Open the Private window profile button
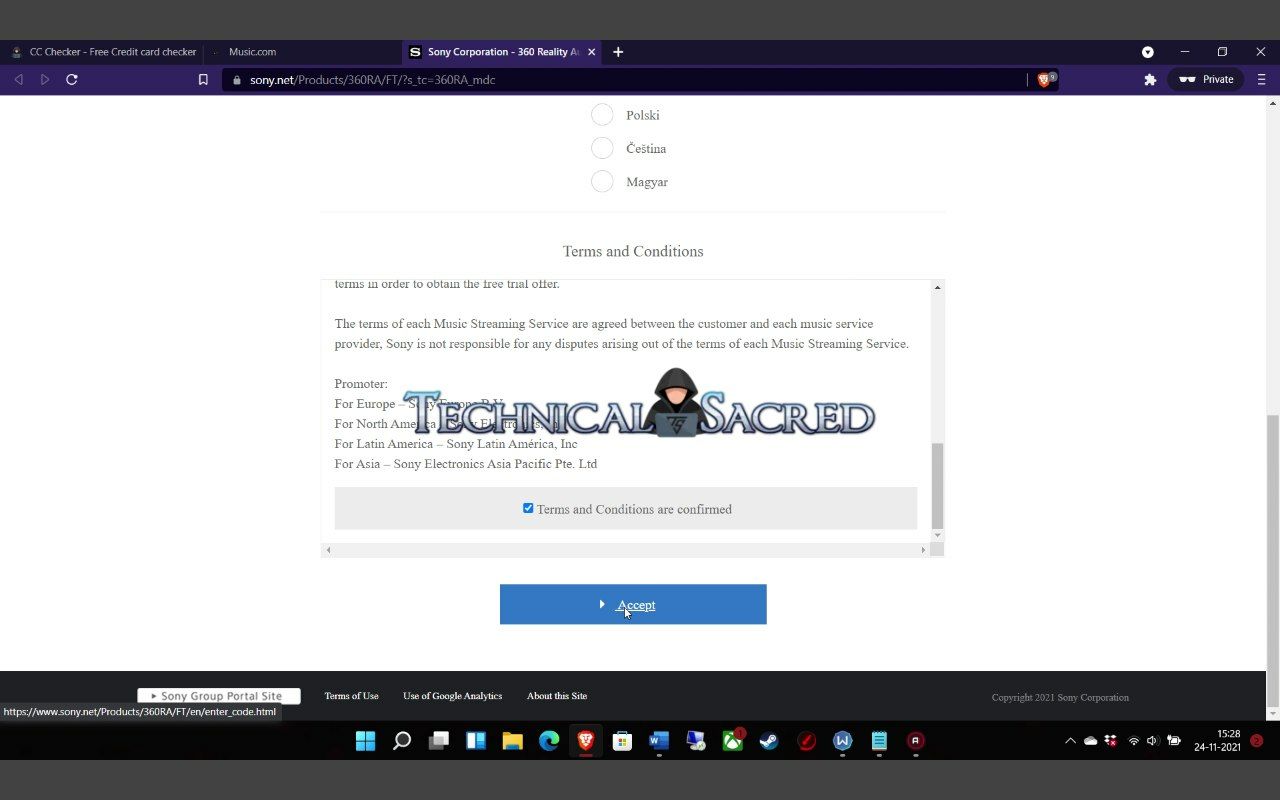This screenshot has width=1280, height=800. 1206,79
